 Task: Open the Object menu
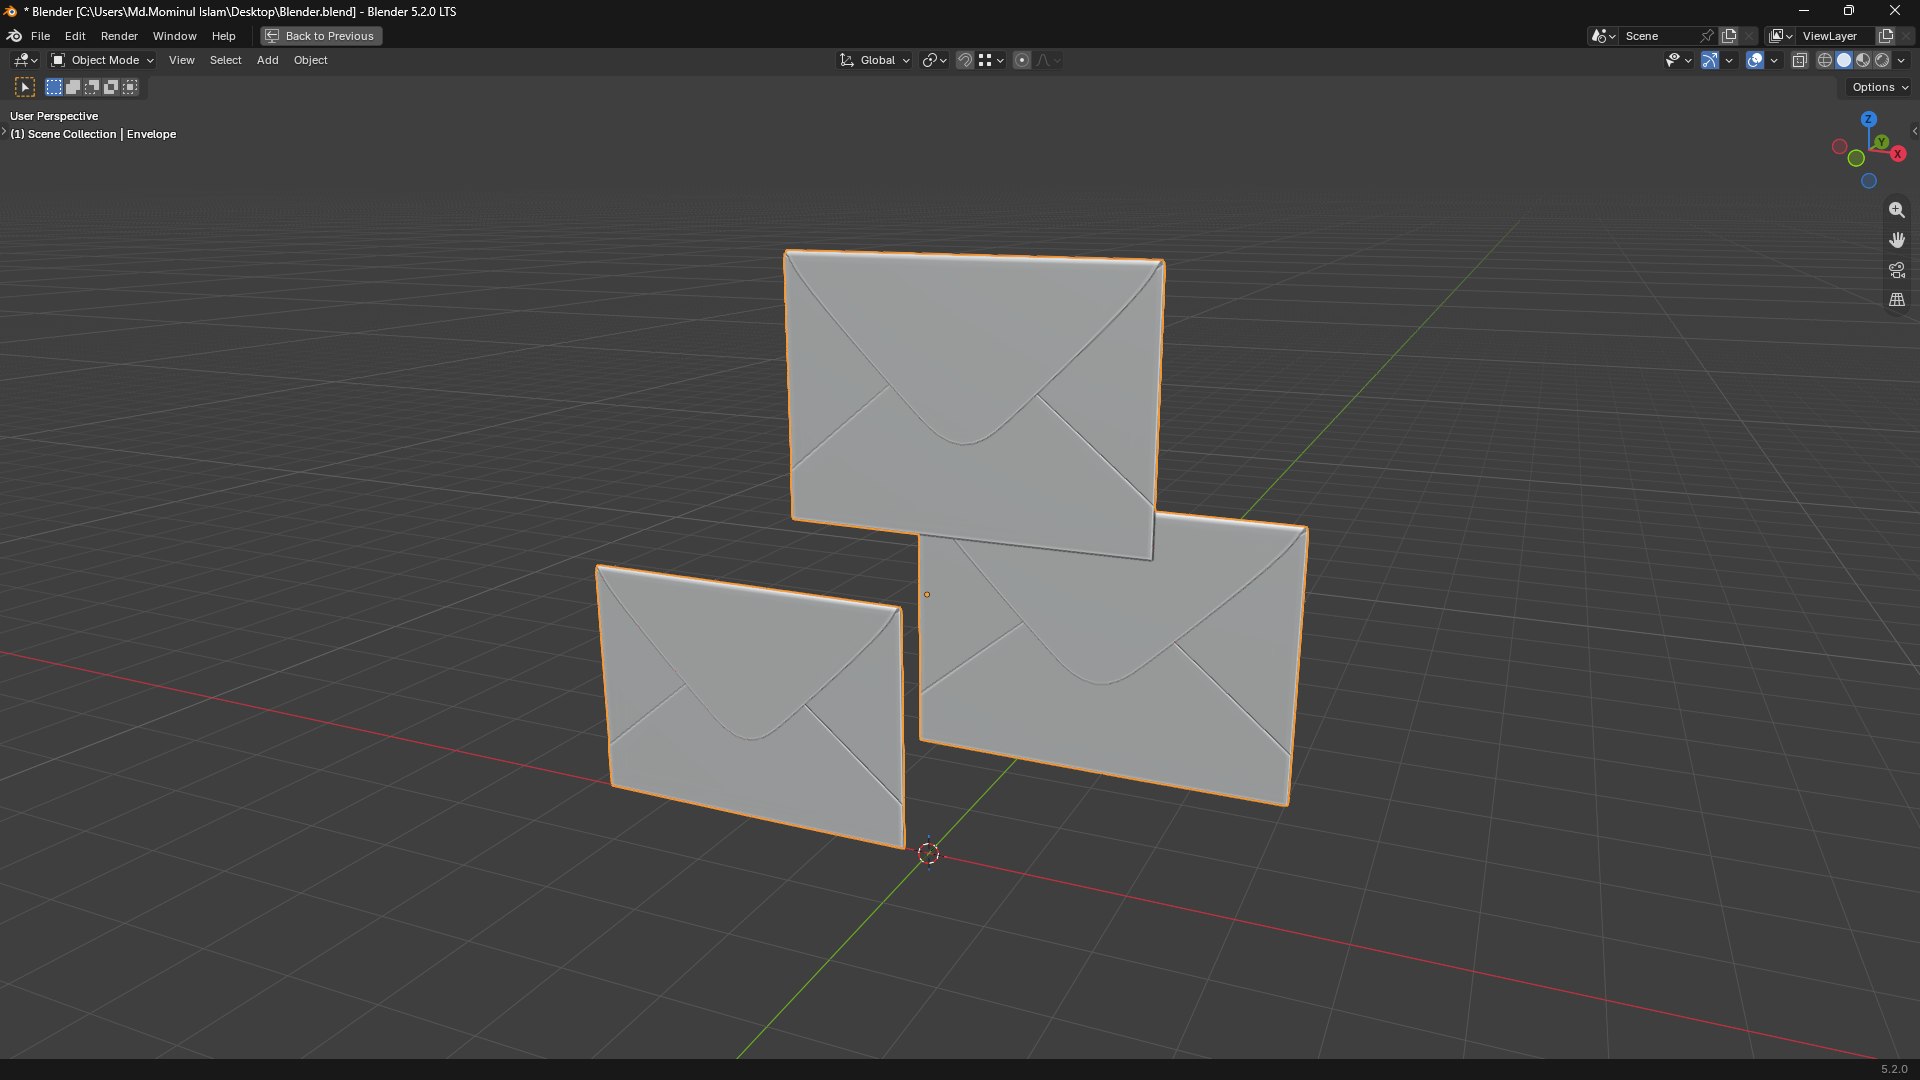[310, 60]
